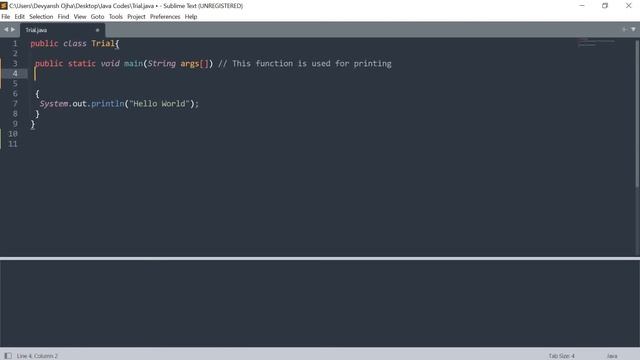Go to next tab with right arrow
The height and width of the screenshot is (360, 640).
coord(13,29)
